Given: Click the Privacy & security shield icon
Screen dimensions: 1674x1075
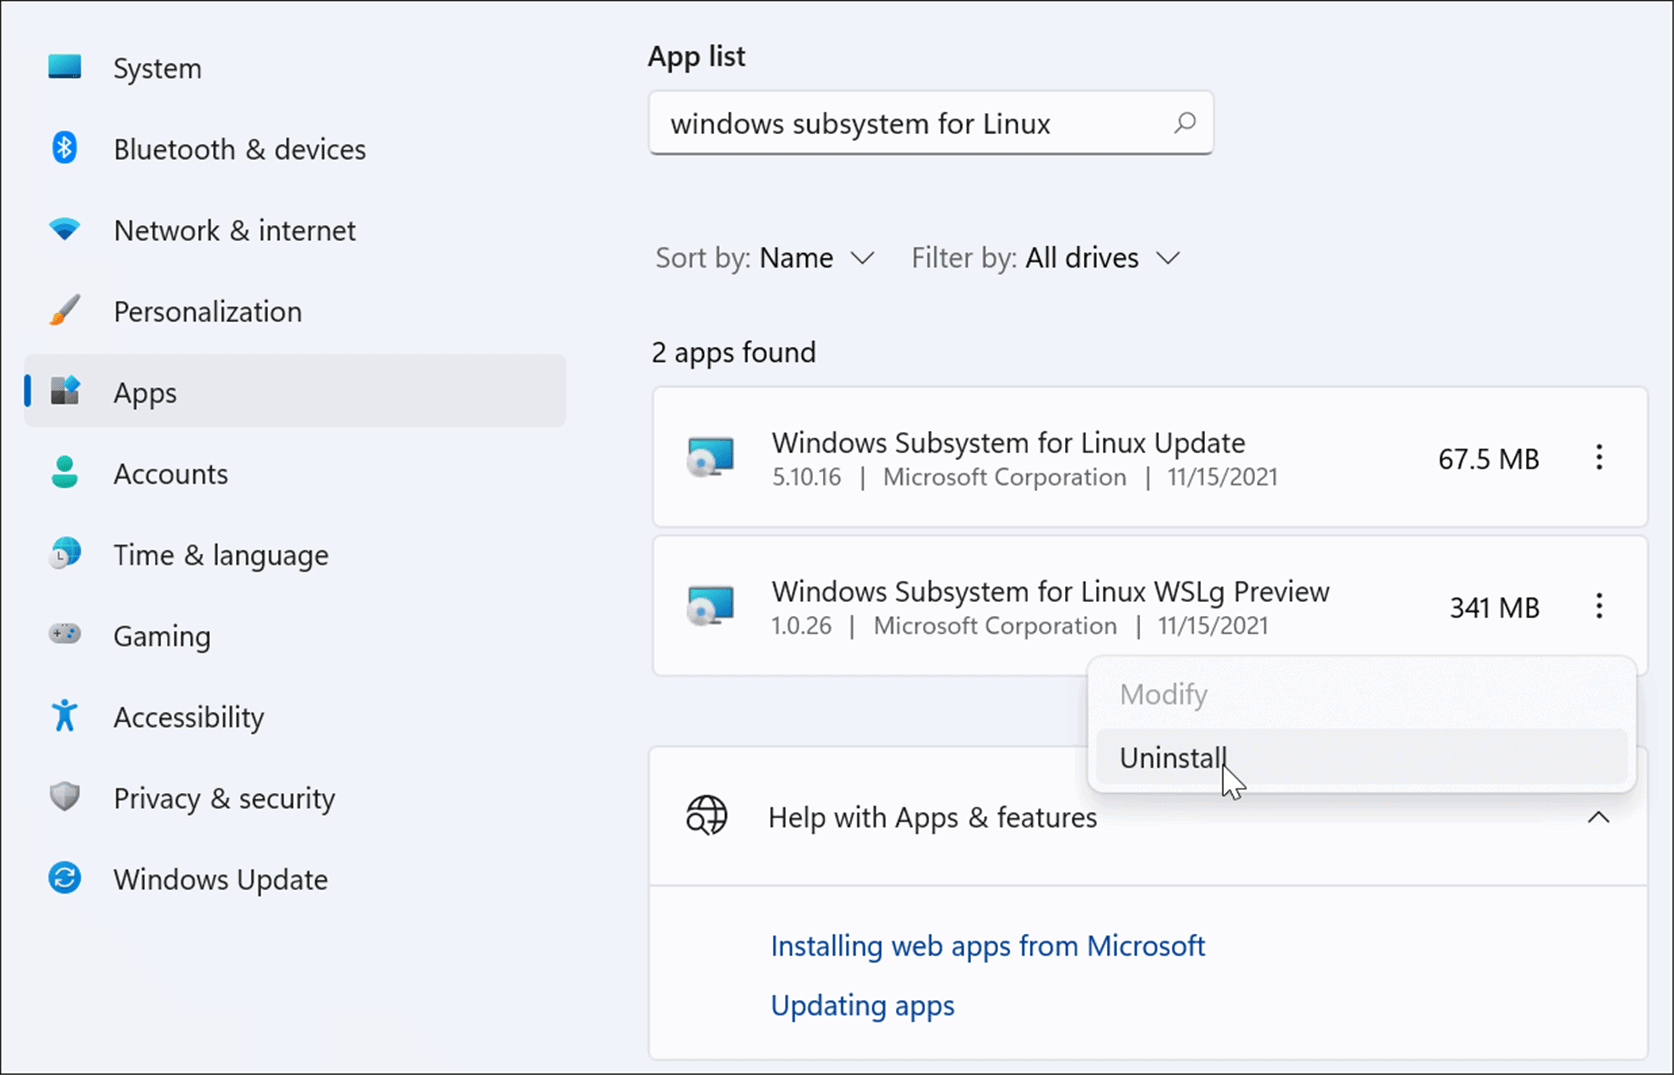Looking at the screenshot, I should coord(65,797).
